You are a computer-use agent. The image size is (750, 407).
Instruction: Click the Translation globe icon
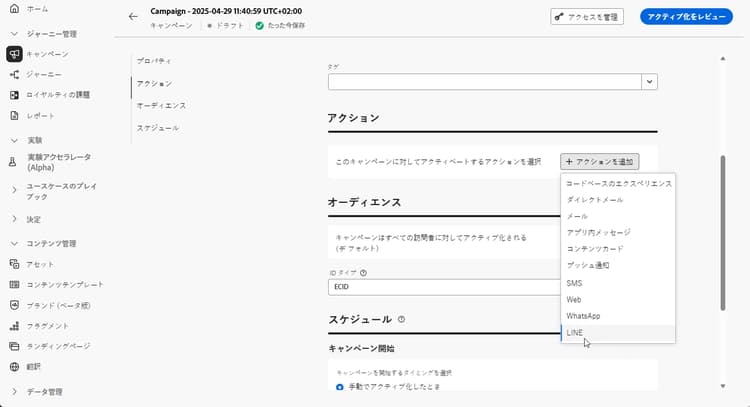point(14,366)
